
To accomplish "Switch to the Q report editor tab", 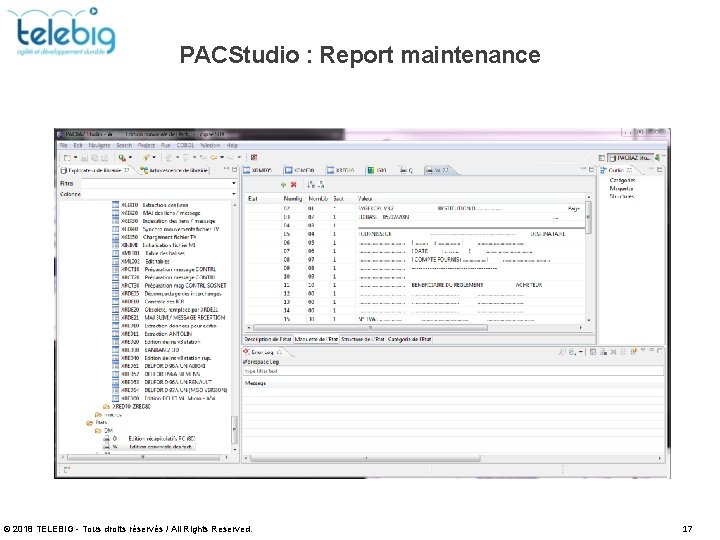I will coord(406,170).
